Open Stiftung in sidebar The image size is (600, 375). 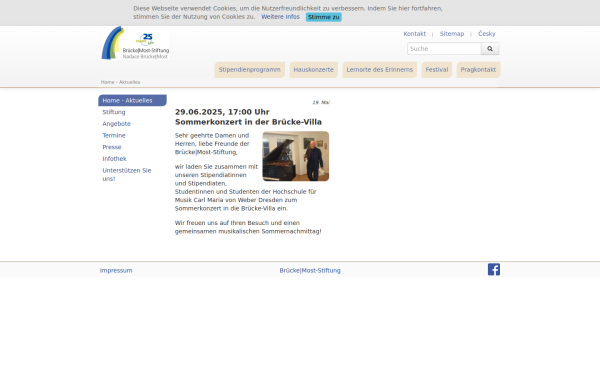point(114,112)
